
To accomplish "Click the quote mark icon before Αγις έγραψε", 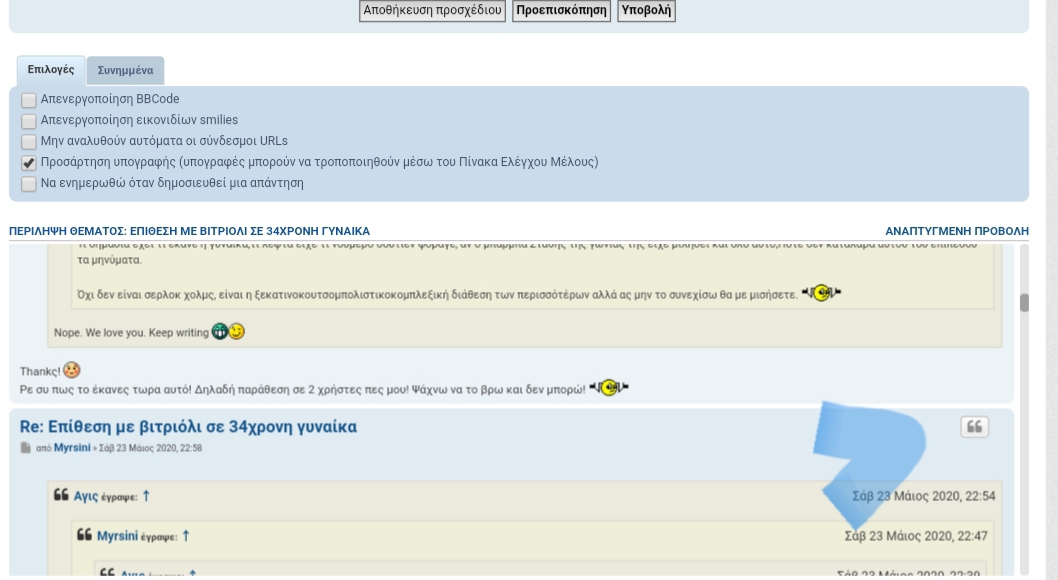I will (x=61, y=495).
